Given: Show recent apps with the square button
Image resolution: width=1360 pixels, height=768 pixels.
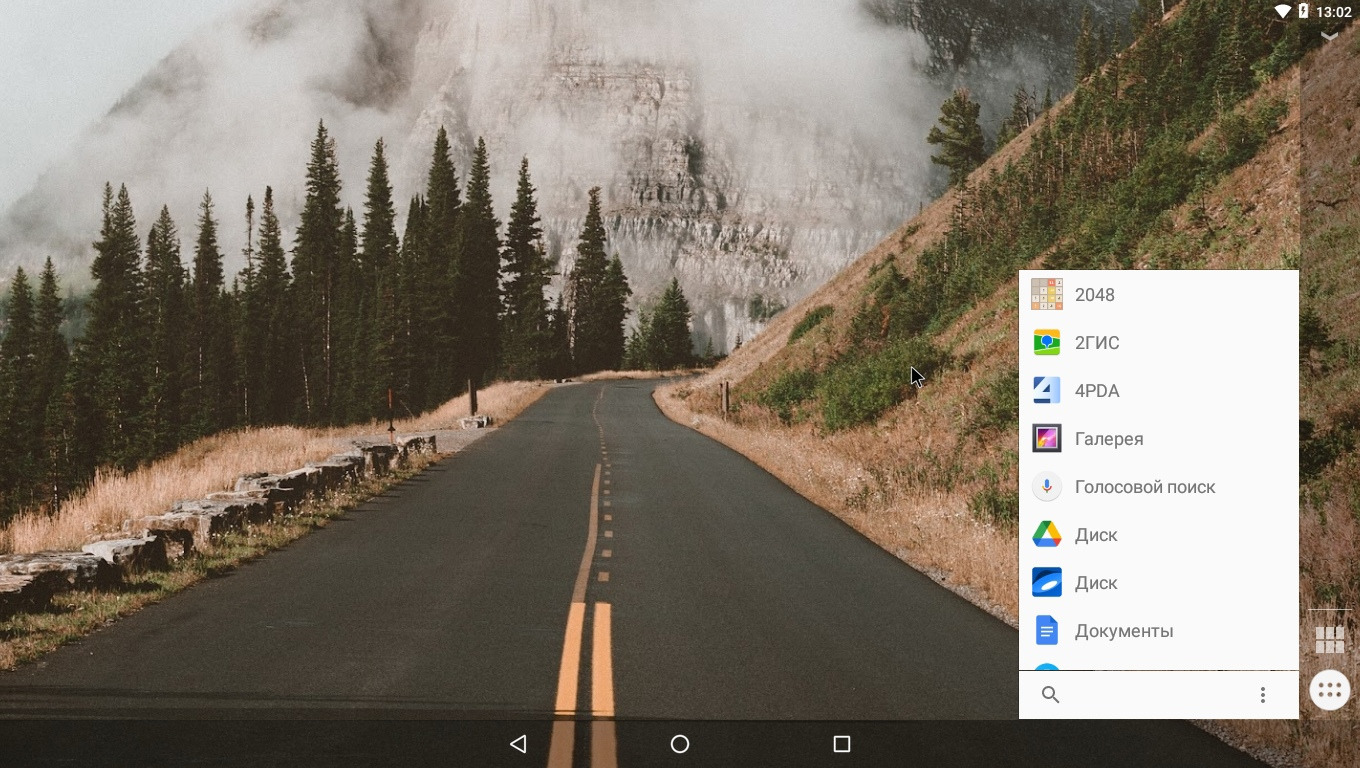Looking at the screenshot, I should pos(842,744).
